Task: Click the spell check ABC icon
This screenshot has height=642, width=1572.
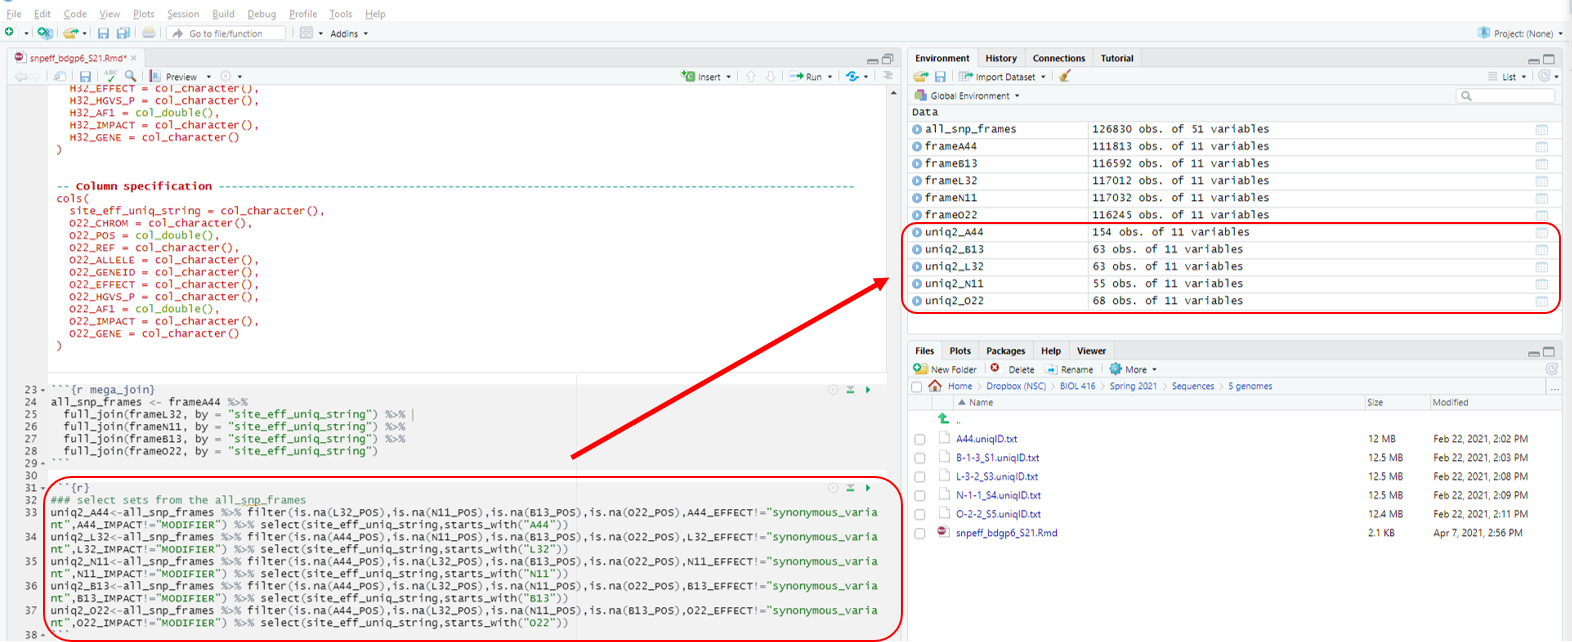Action: pyautogui.click(x=110, y=76)
